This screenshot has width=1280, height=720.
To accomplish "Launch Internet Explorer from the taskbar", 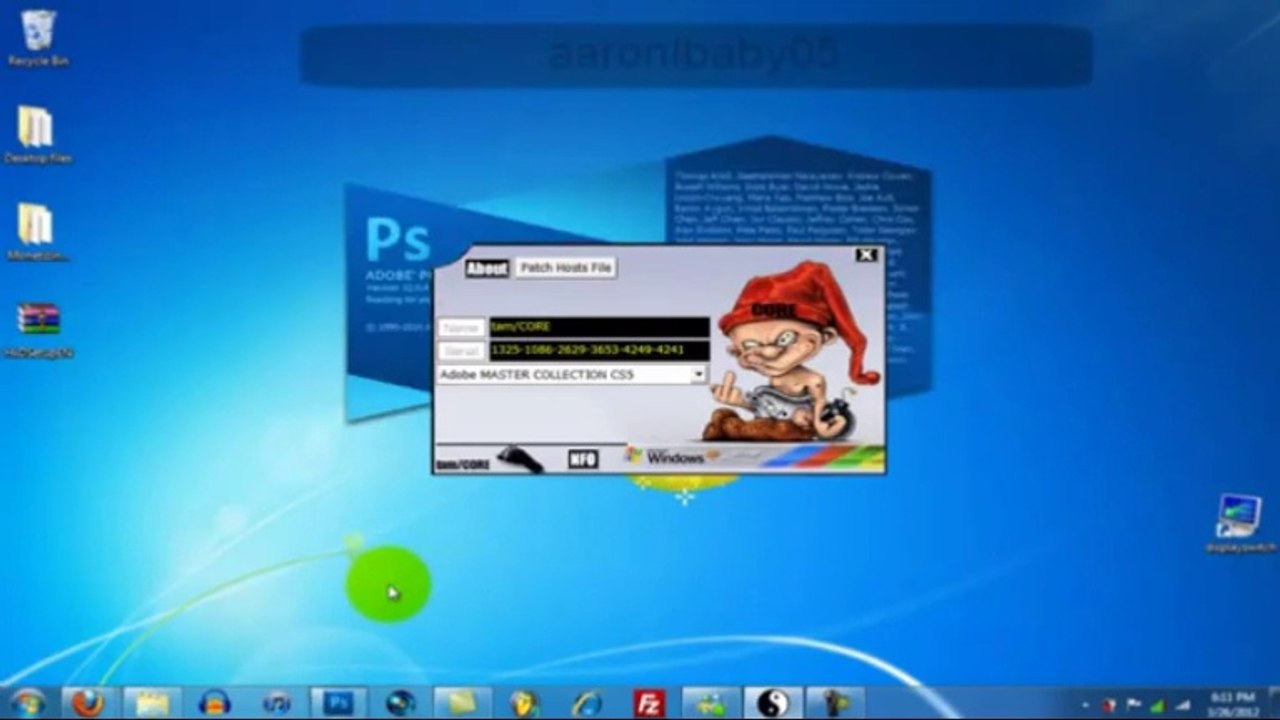I will pyautogui.click(x=586, y=703).
